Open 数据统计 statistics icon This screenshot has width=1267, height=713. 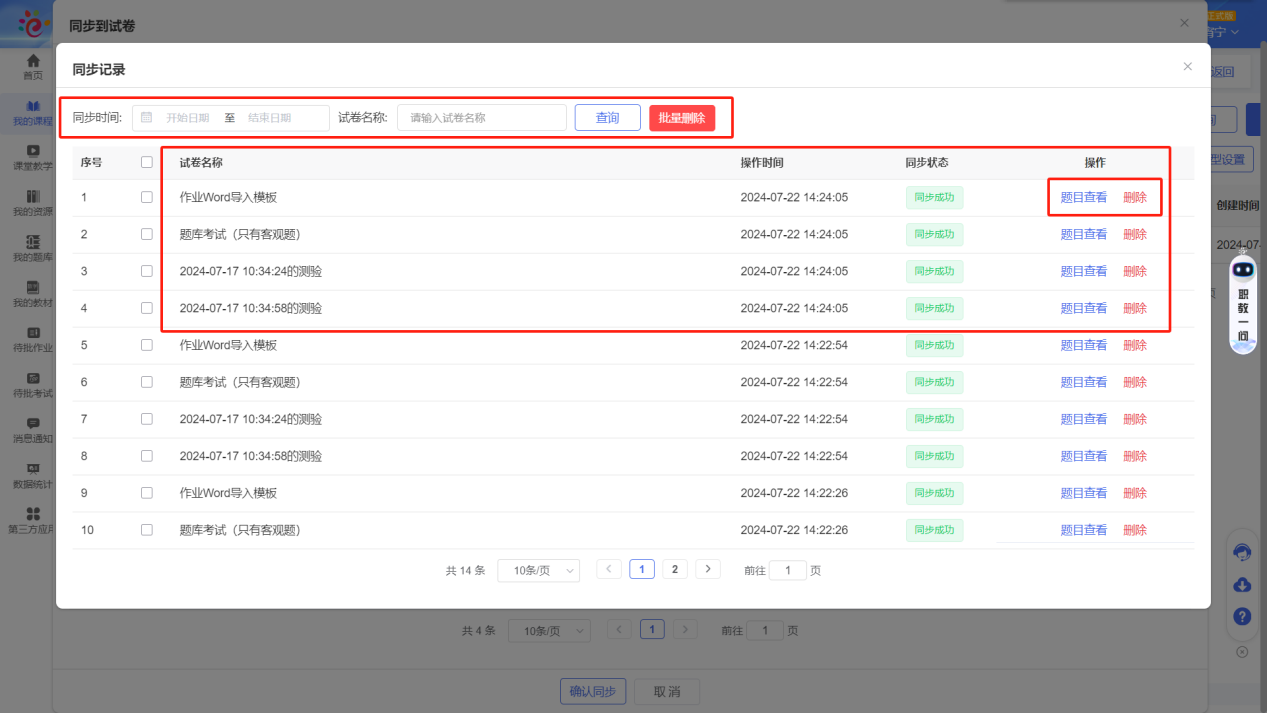point(33,469)
